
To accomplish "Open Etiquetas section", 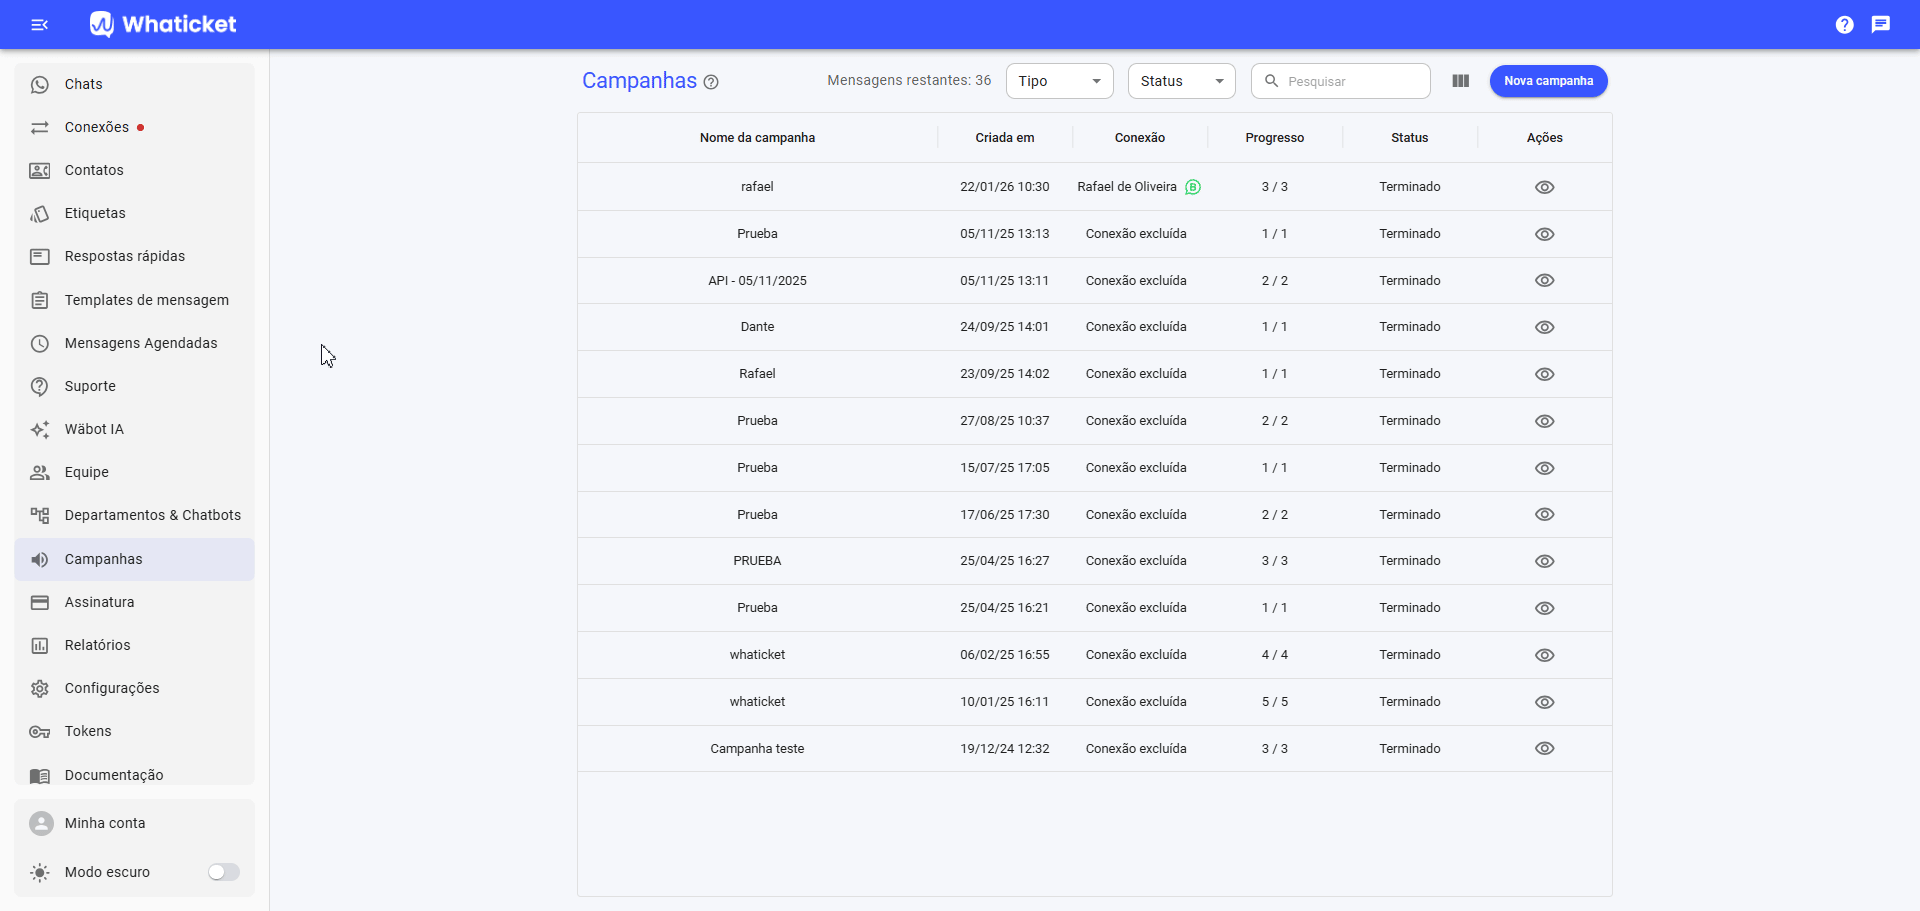I will pyautogui.click(x=134, y=213).
